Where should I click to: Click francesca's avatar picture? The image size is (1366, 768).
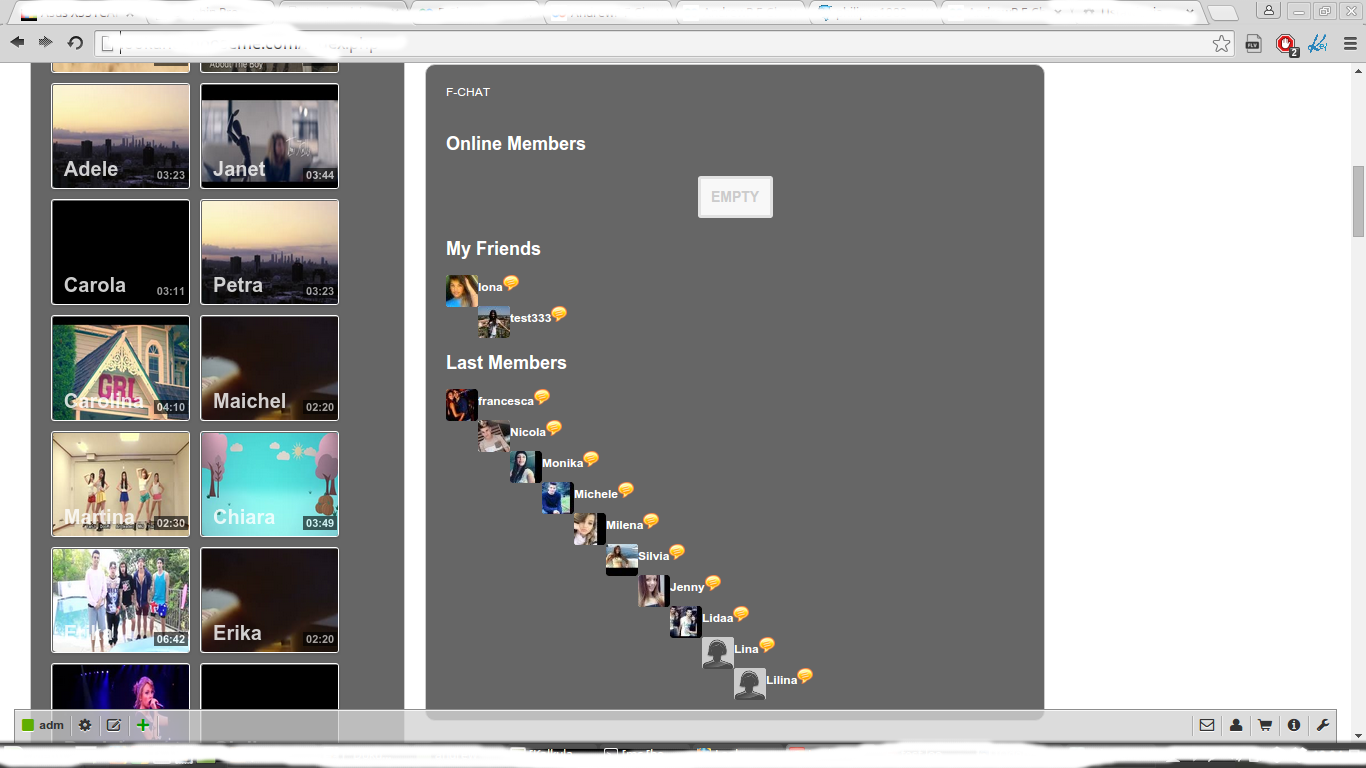tap(462, 405)
